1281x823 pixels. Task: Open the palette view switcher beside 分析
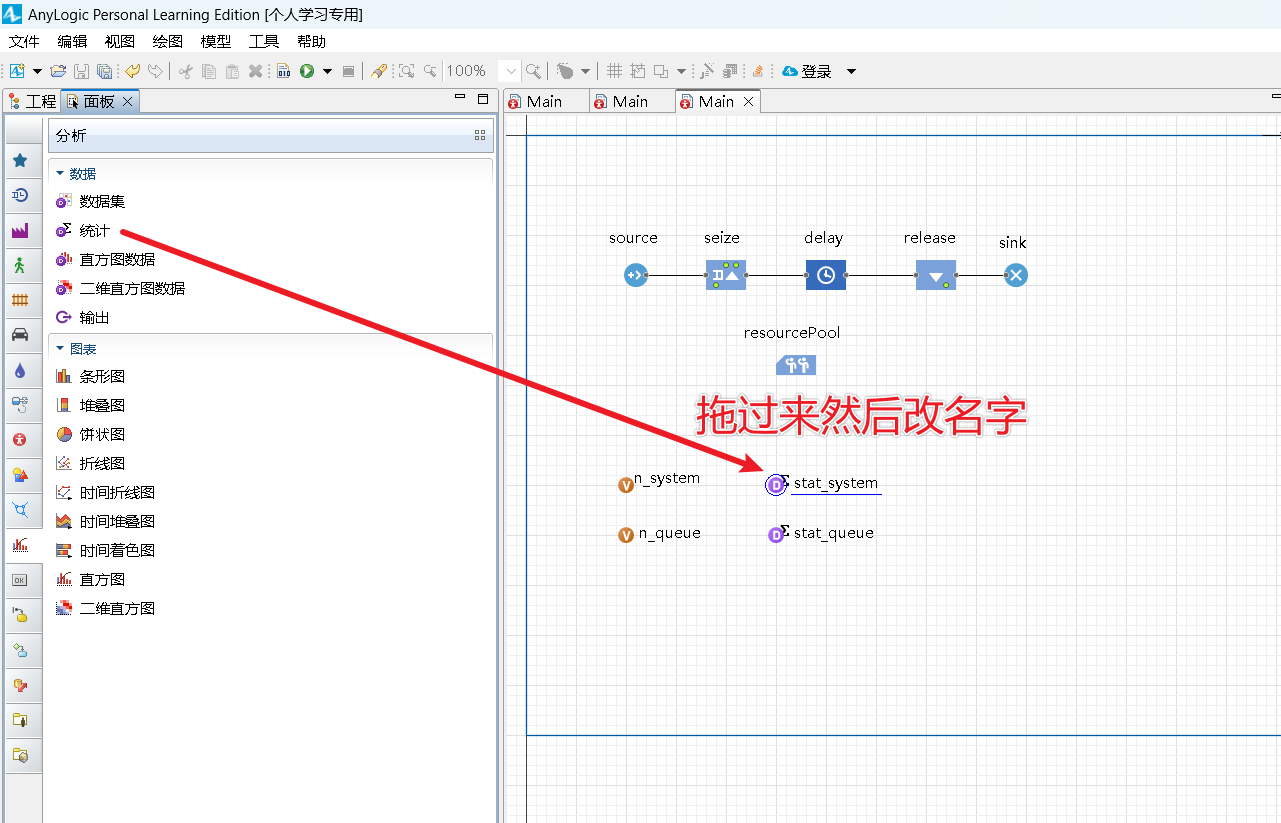(x=480, y=135)
